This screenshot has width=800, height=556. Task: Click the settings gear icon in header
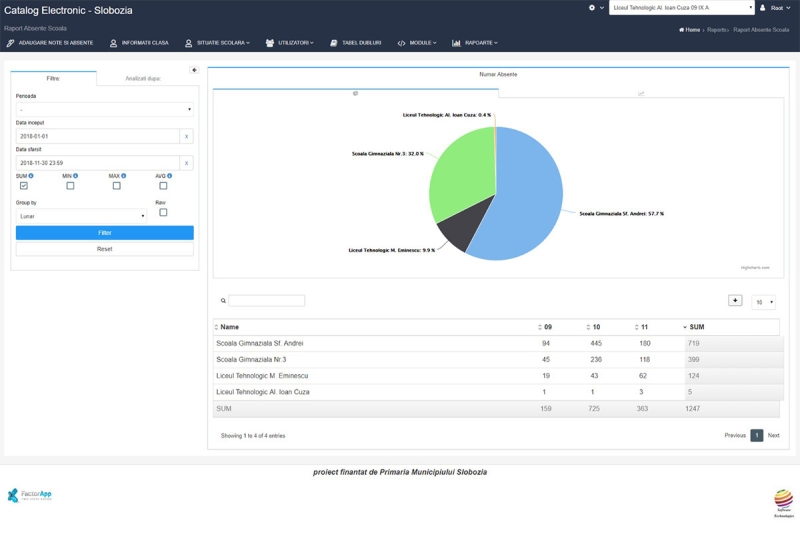point(592,7)
